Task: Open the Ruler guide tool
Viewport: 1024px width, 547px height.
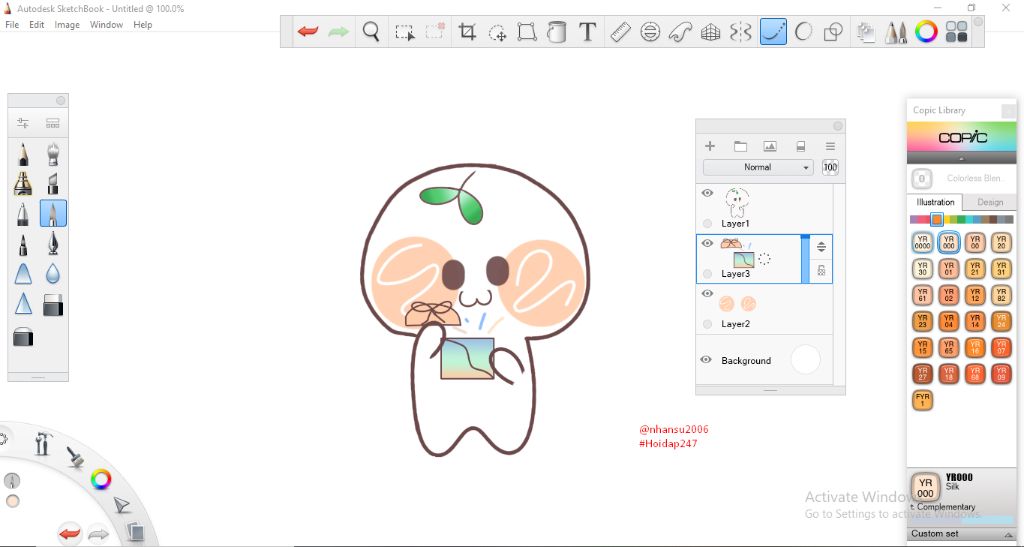Action: 620,31
